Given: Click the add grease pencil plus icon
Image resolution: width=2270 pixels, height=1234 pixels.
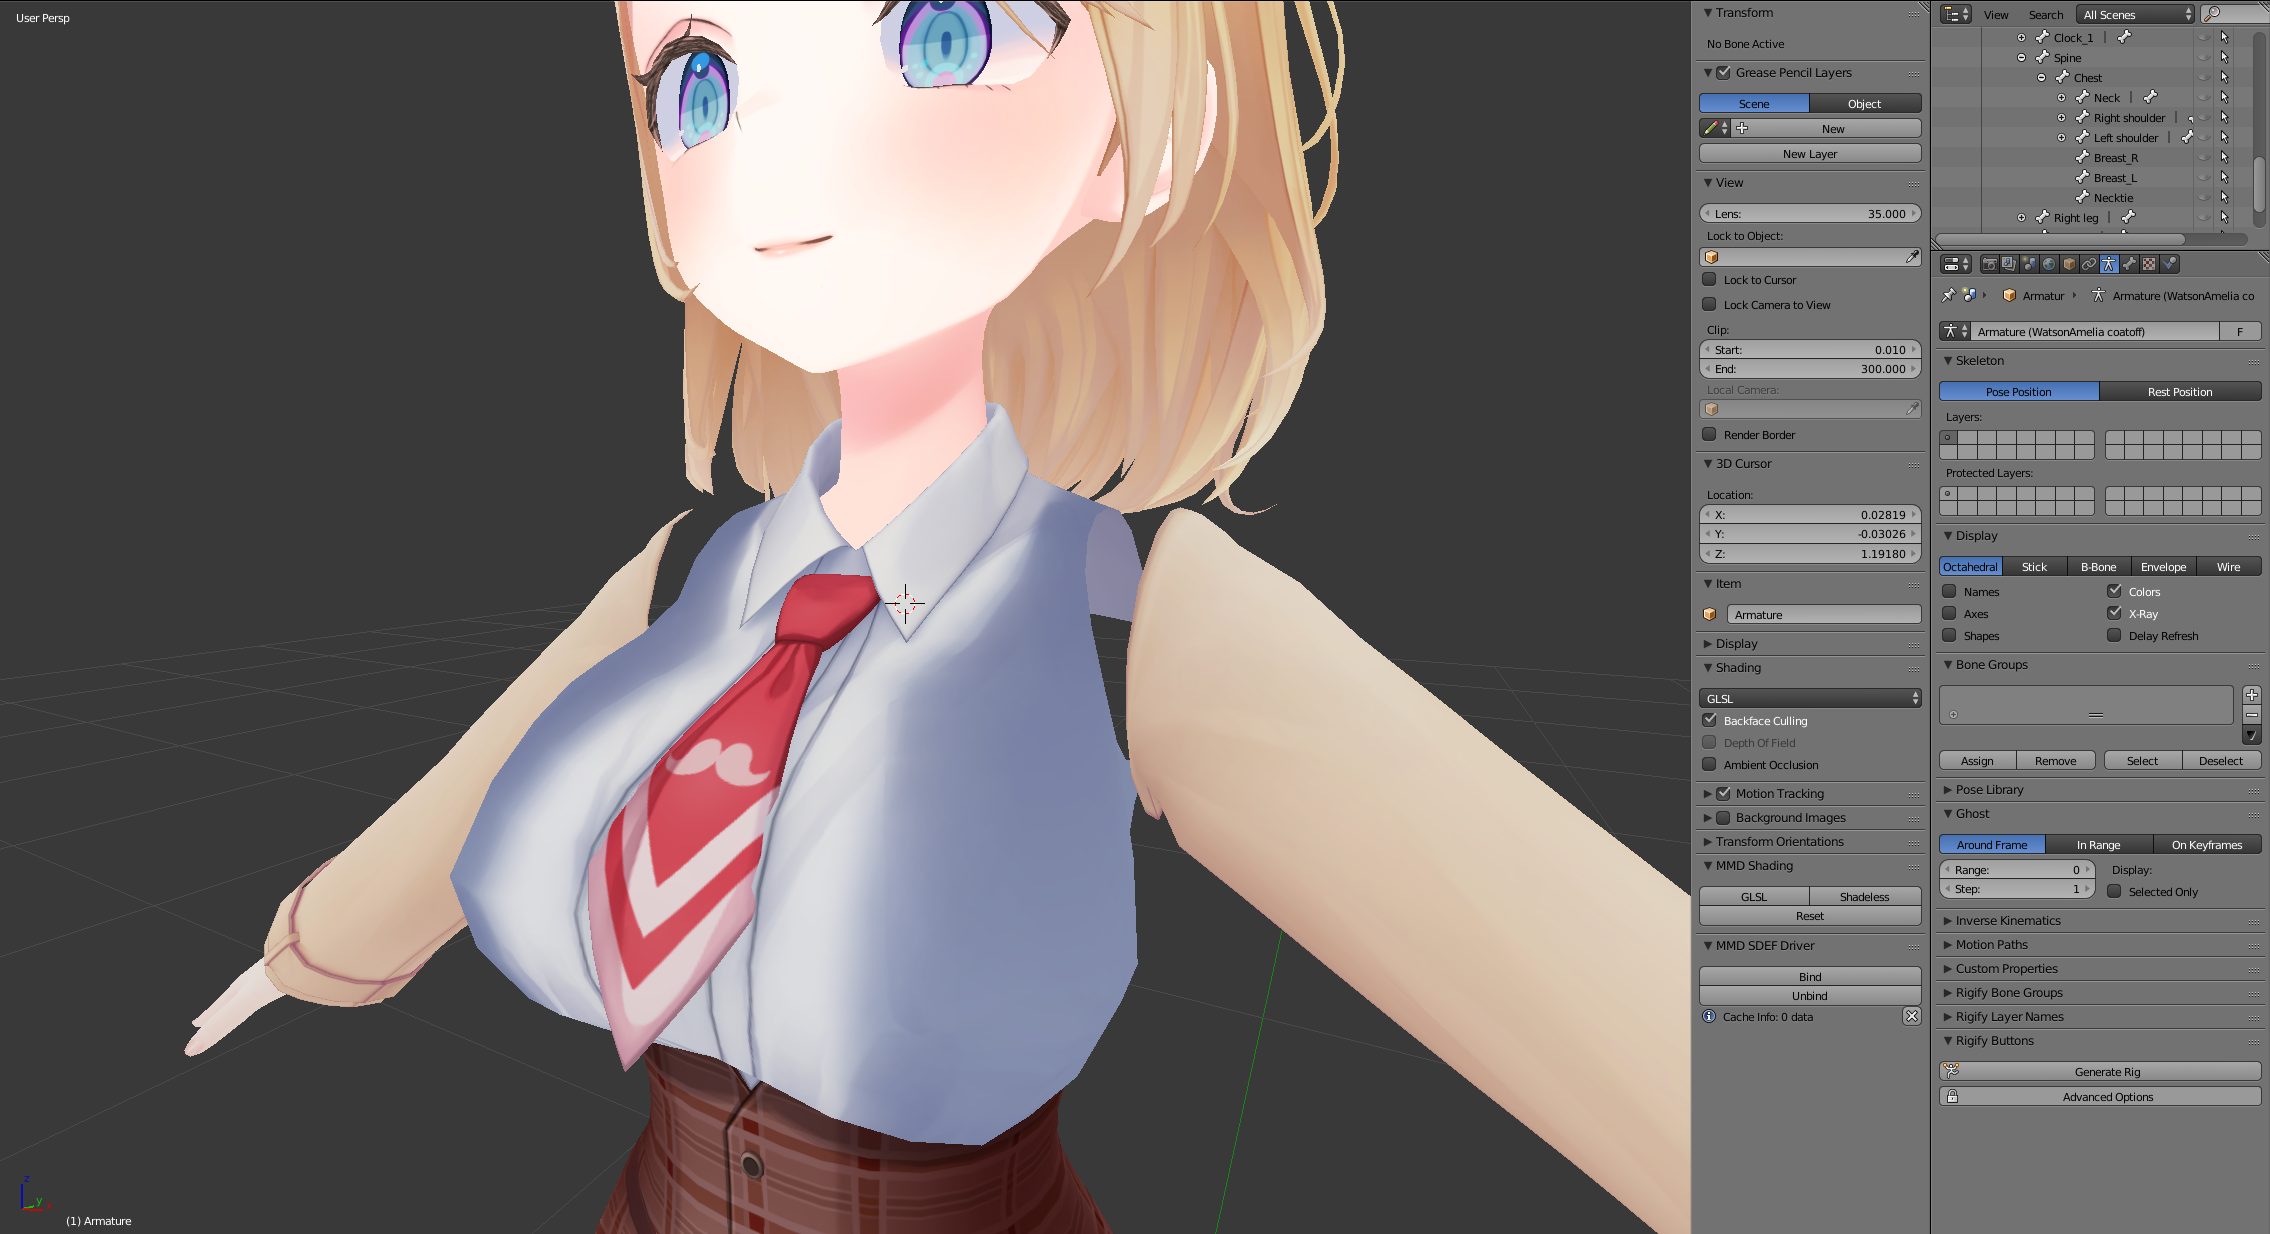Looking at the screenshot, I should point(1742,128).
